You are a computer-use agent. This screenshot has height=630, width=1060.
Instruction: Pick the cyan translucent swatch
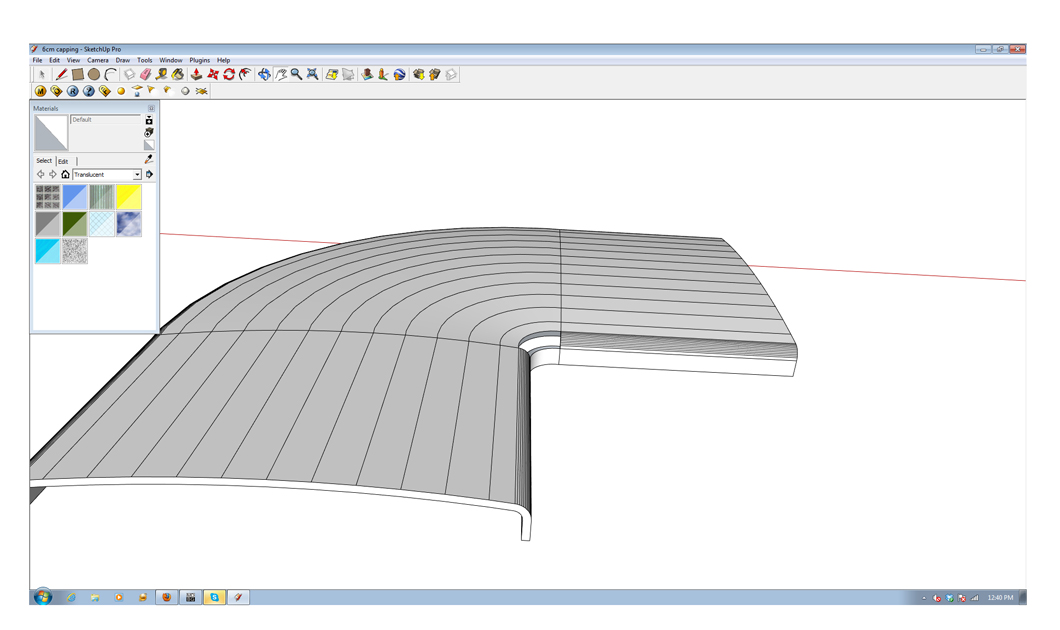point(47,251)
